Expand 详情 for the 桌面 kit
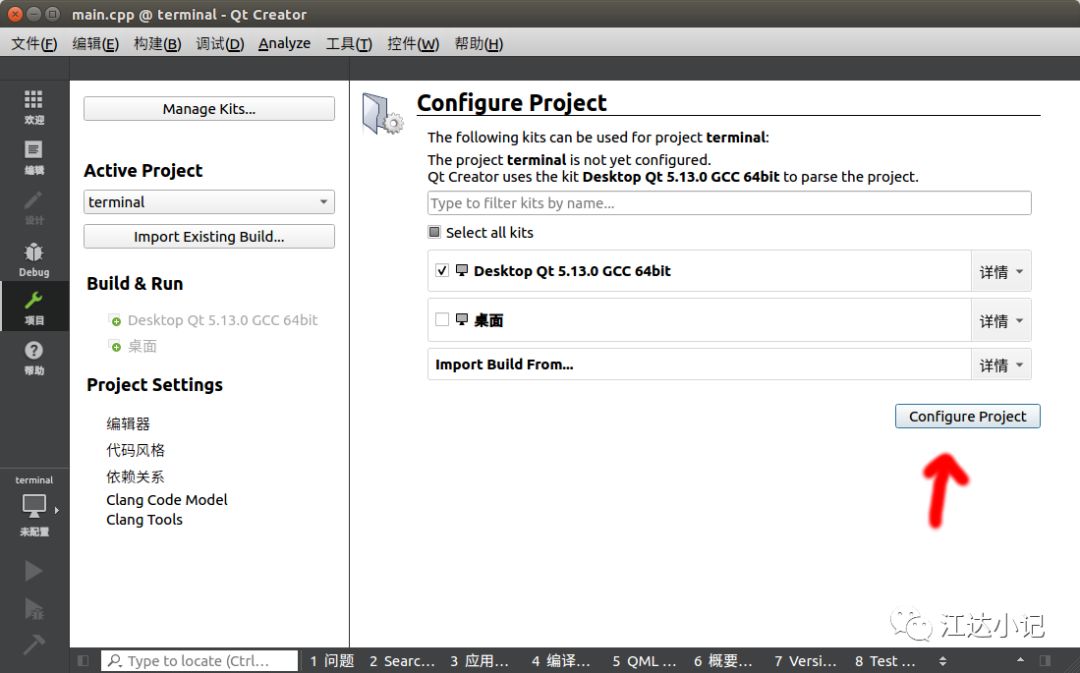The width and height of the screenshot is (1080, 673). [x=1001, y=321]
